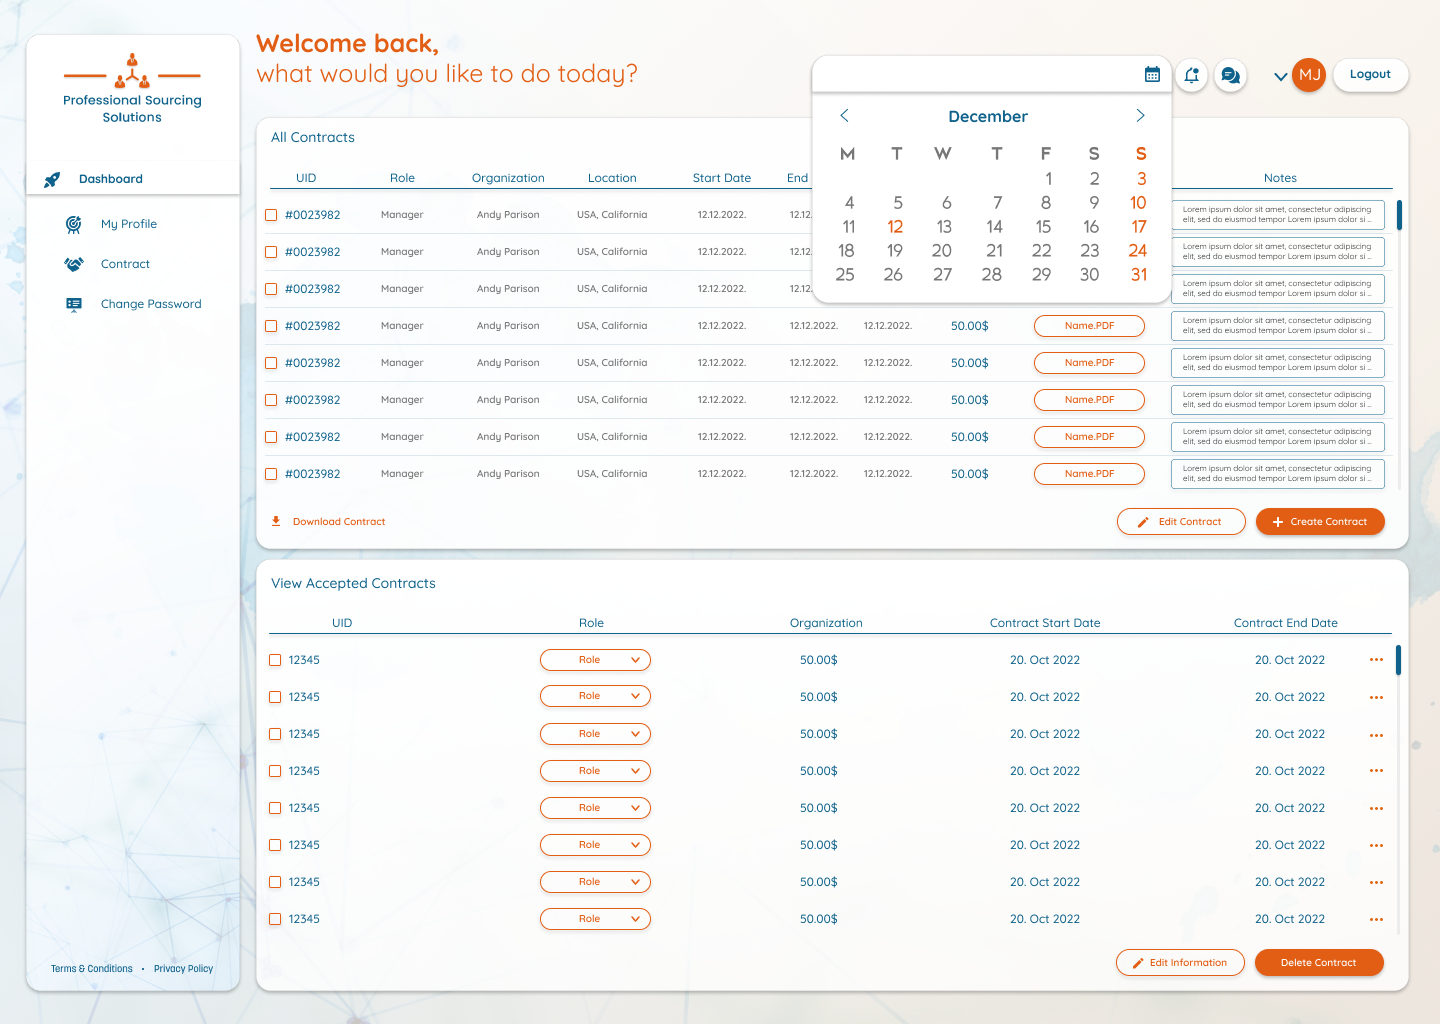The image size is (1440, 1024).
Task: Click accepted contracts table scrollbar
Action: [x=1398, y=660]
